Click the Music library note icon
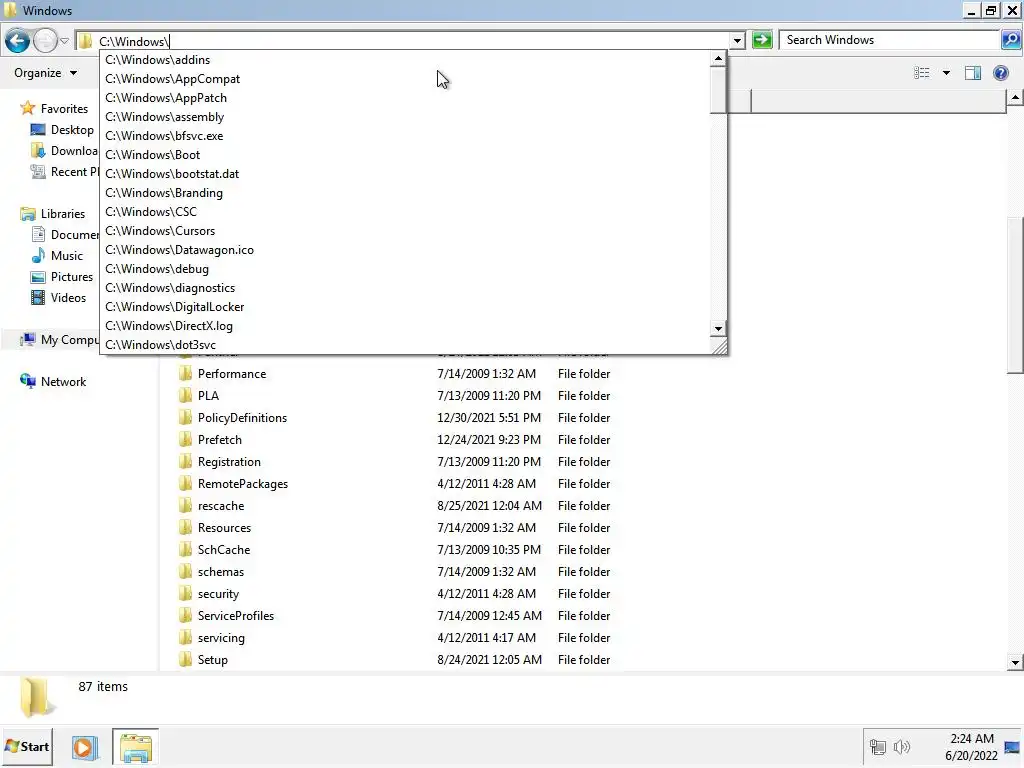1024x768 pixels. (39, 255)
